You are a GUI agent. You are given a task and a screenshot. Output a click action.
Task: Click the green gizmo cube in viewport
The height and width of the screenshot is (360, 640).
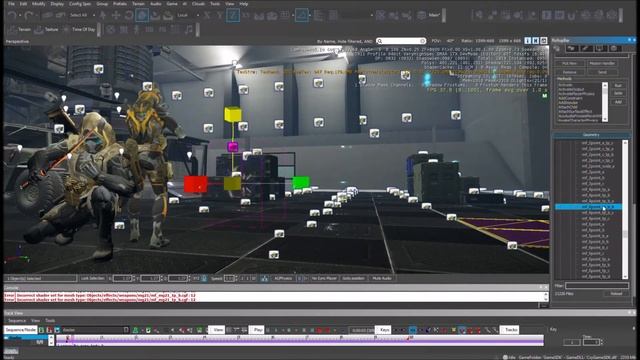[301, 182]
